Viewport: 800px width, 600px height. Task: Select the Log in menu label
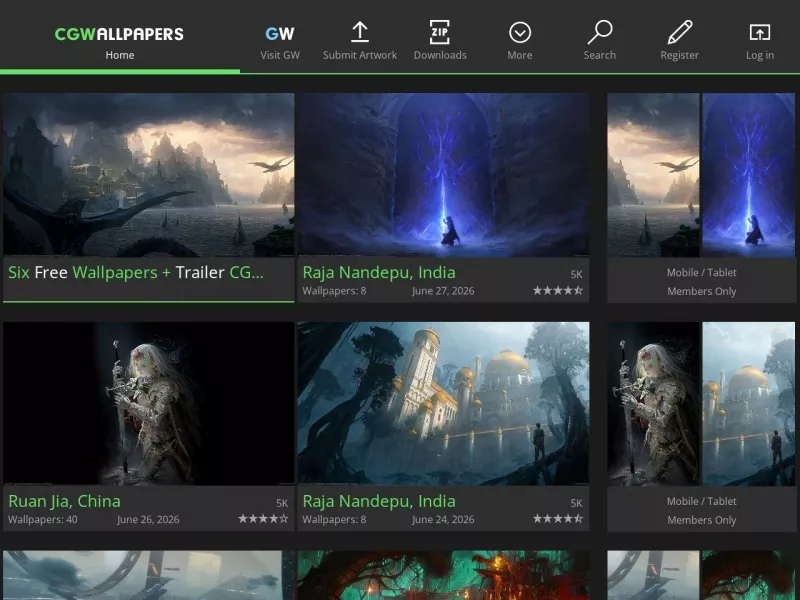pyautogui.click(x=760, y=55)
